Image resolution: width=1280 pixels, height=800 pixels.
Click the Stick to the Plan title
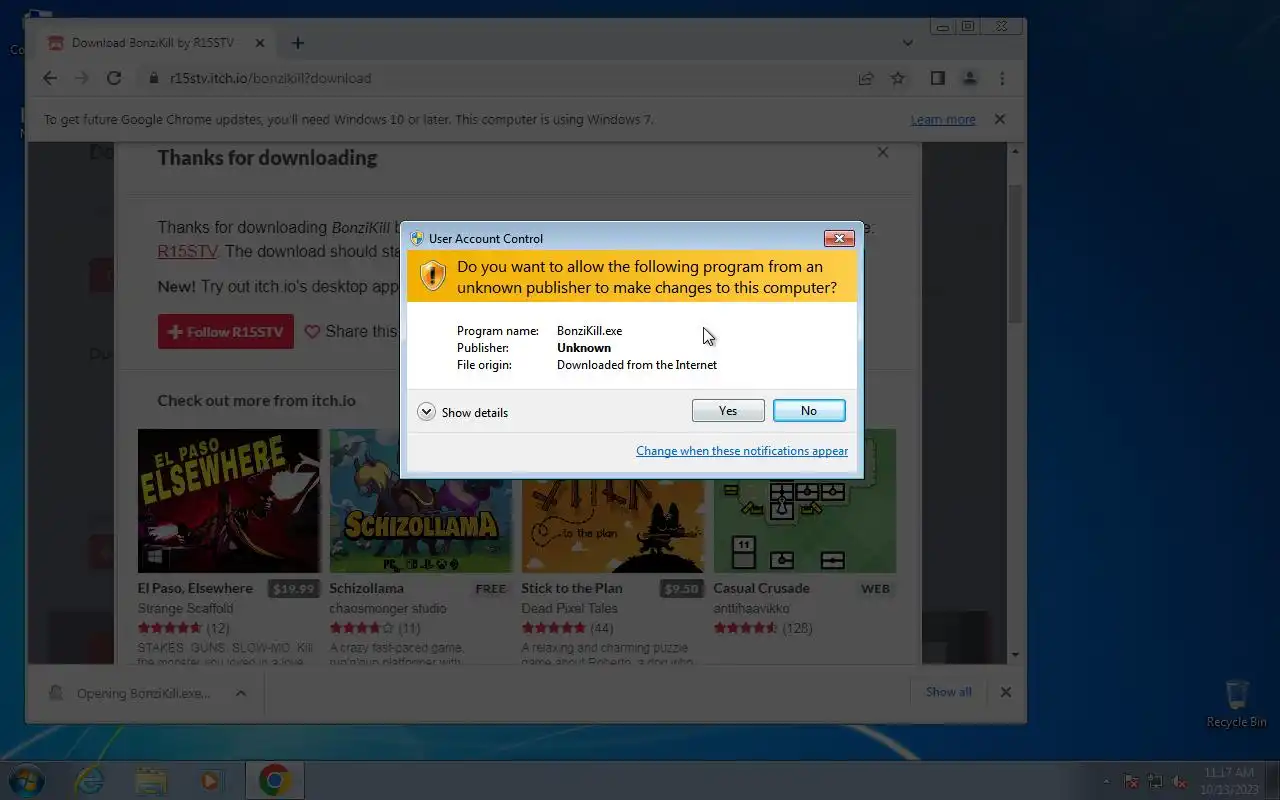click(572, 588)
